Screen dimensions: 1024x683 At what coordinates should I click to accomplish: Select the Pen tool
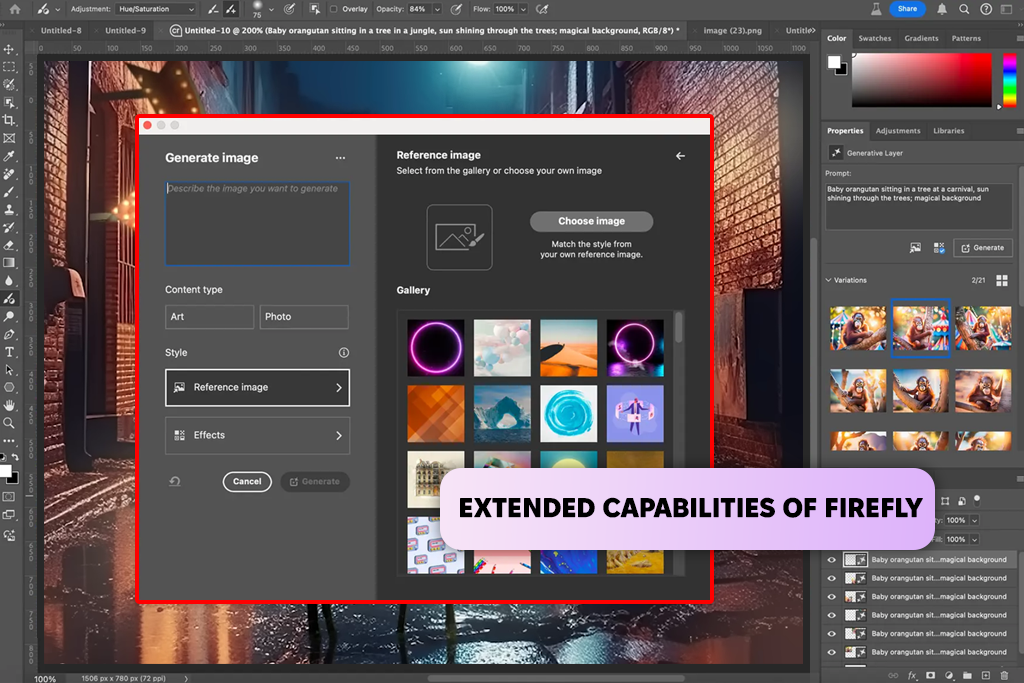point(9,334)
